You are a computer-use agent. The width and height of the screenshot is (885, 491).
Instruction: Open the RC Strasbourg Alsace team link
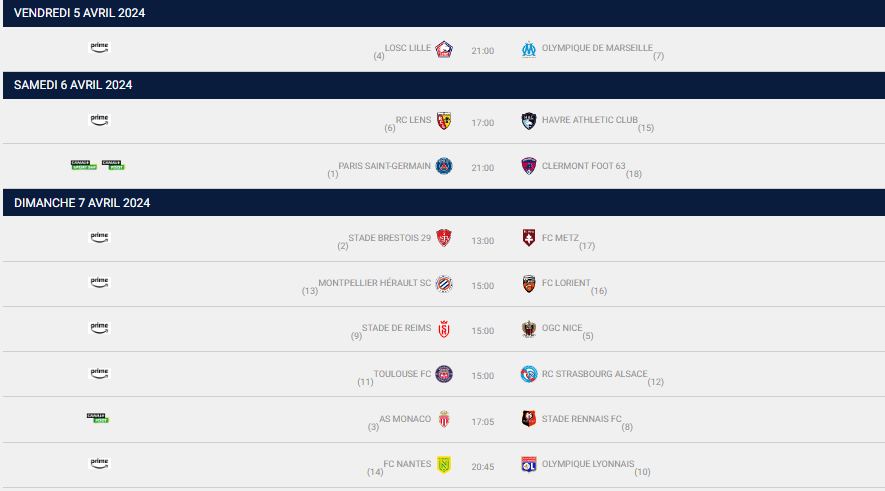[594, 374]
